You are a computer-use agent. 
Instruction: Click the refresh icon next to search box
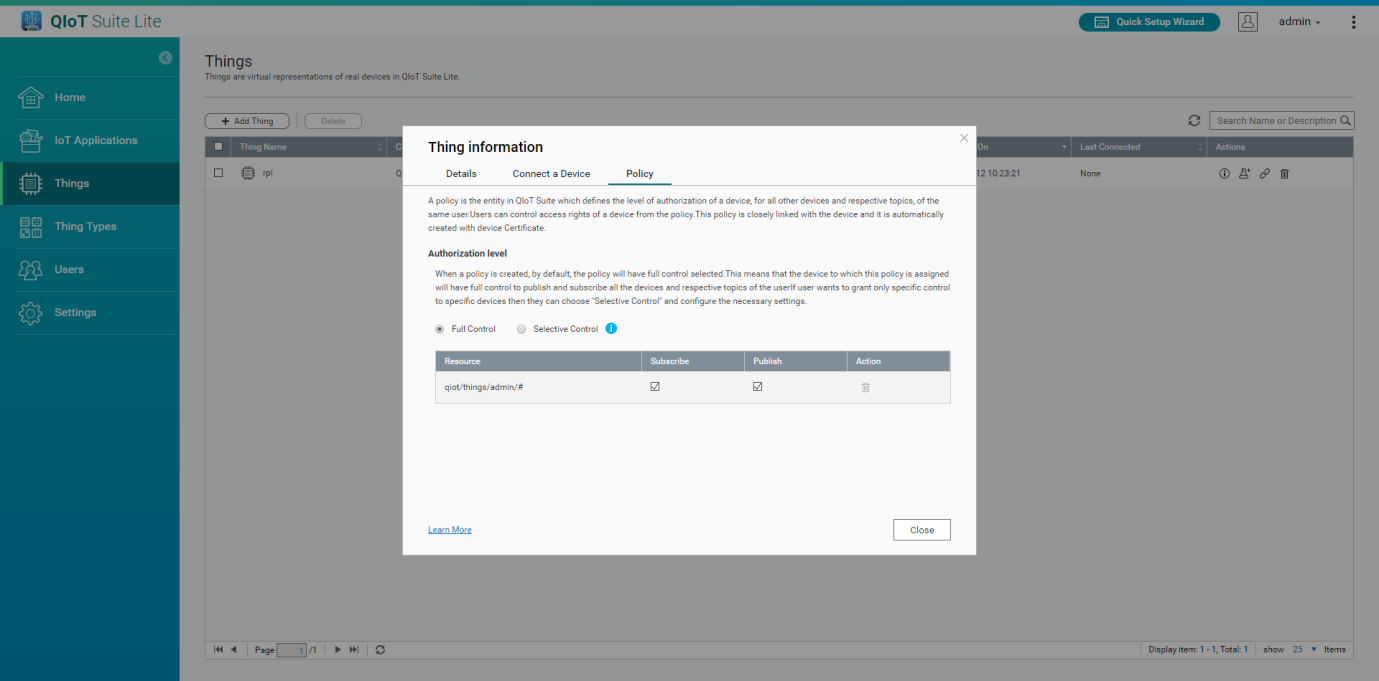pos(1194,121)
